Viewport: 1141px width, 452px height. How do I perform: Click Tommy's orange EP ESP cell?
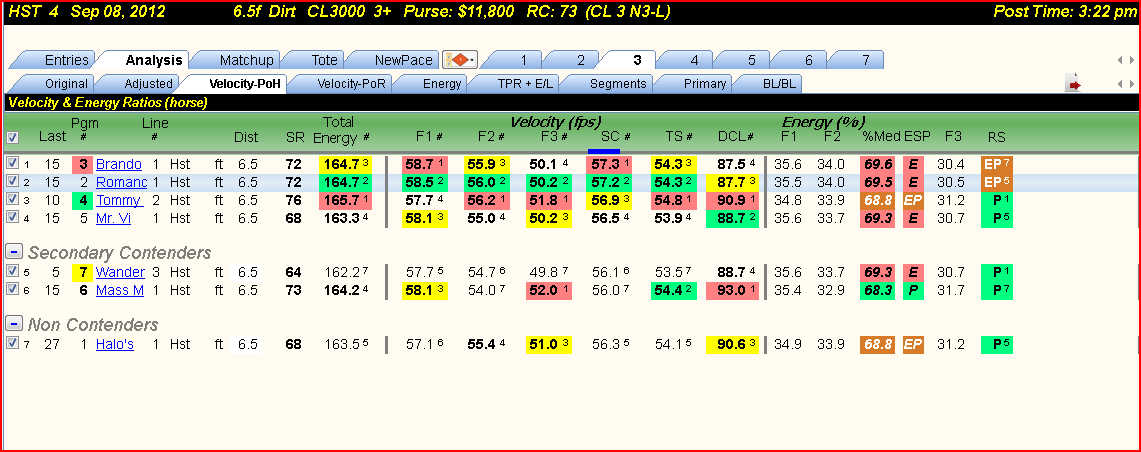(913, 200)
